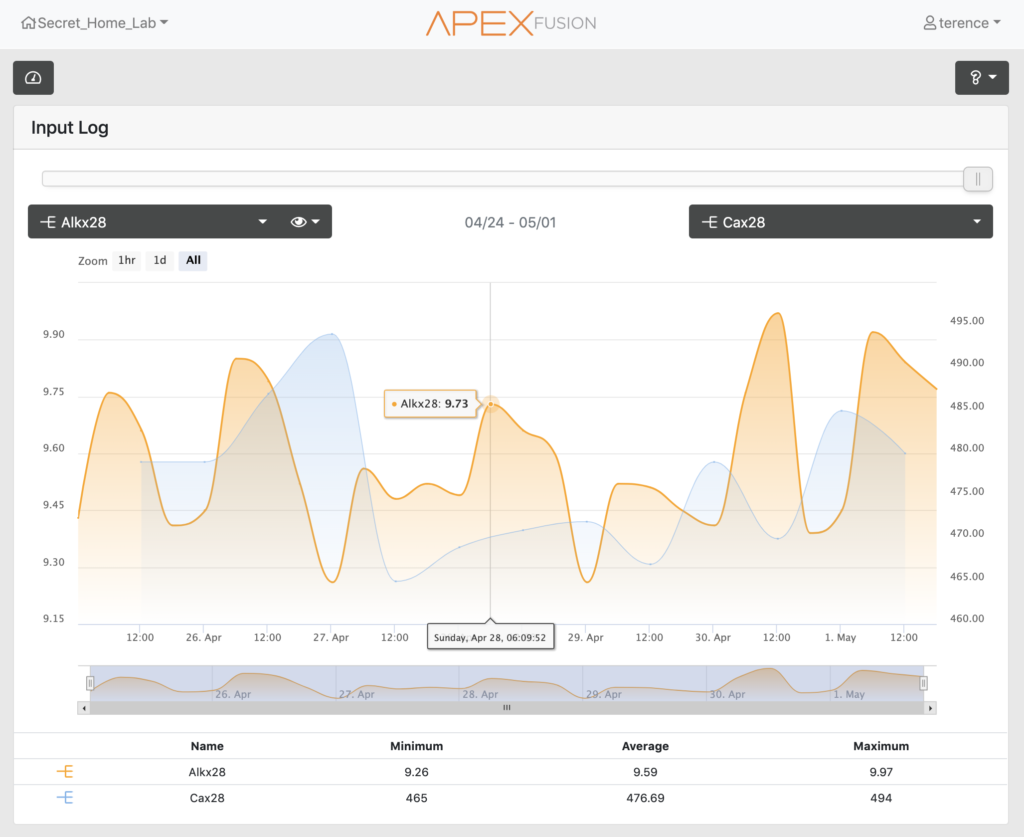Click the date range slider handle
Image resolution: width=1024 pixels, height=837 pixels.
click(x=977, y=179)
